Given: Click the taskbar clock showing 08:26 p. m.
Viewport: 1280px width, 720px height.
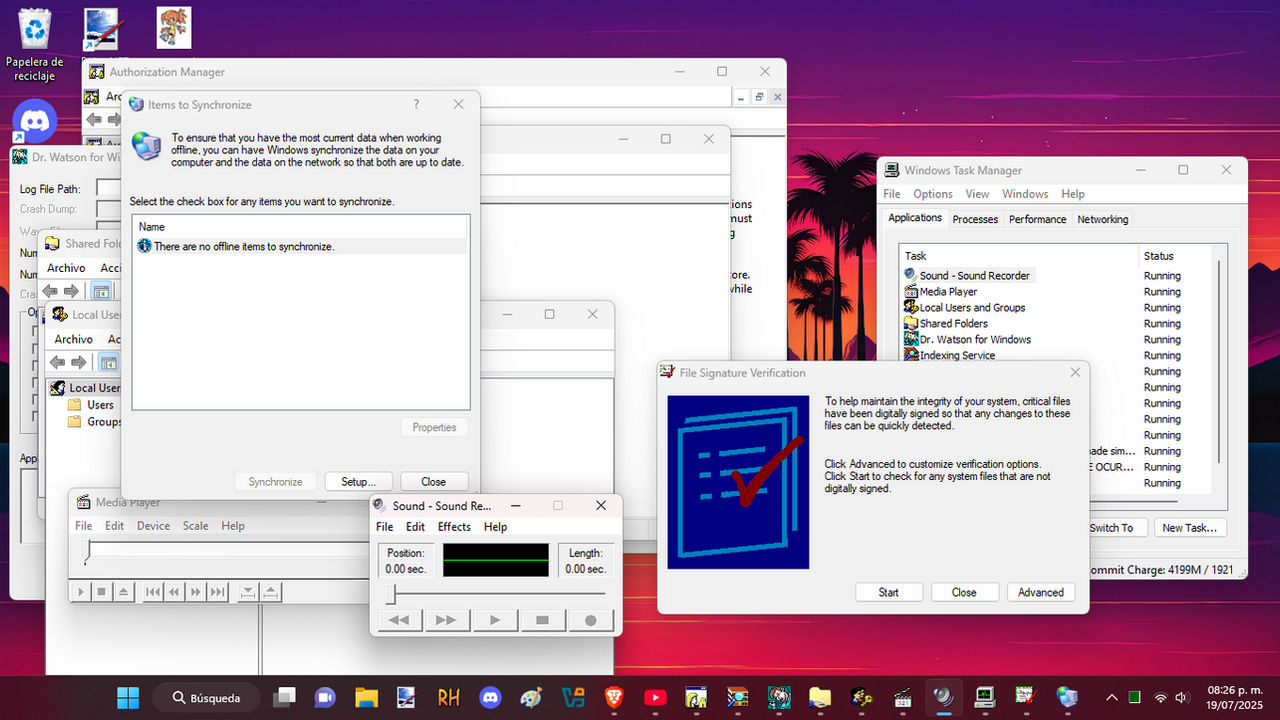Looking at the screenshot, I should pos(1235,697).
